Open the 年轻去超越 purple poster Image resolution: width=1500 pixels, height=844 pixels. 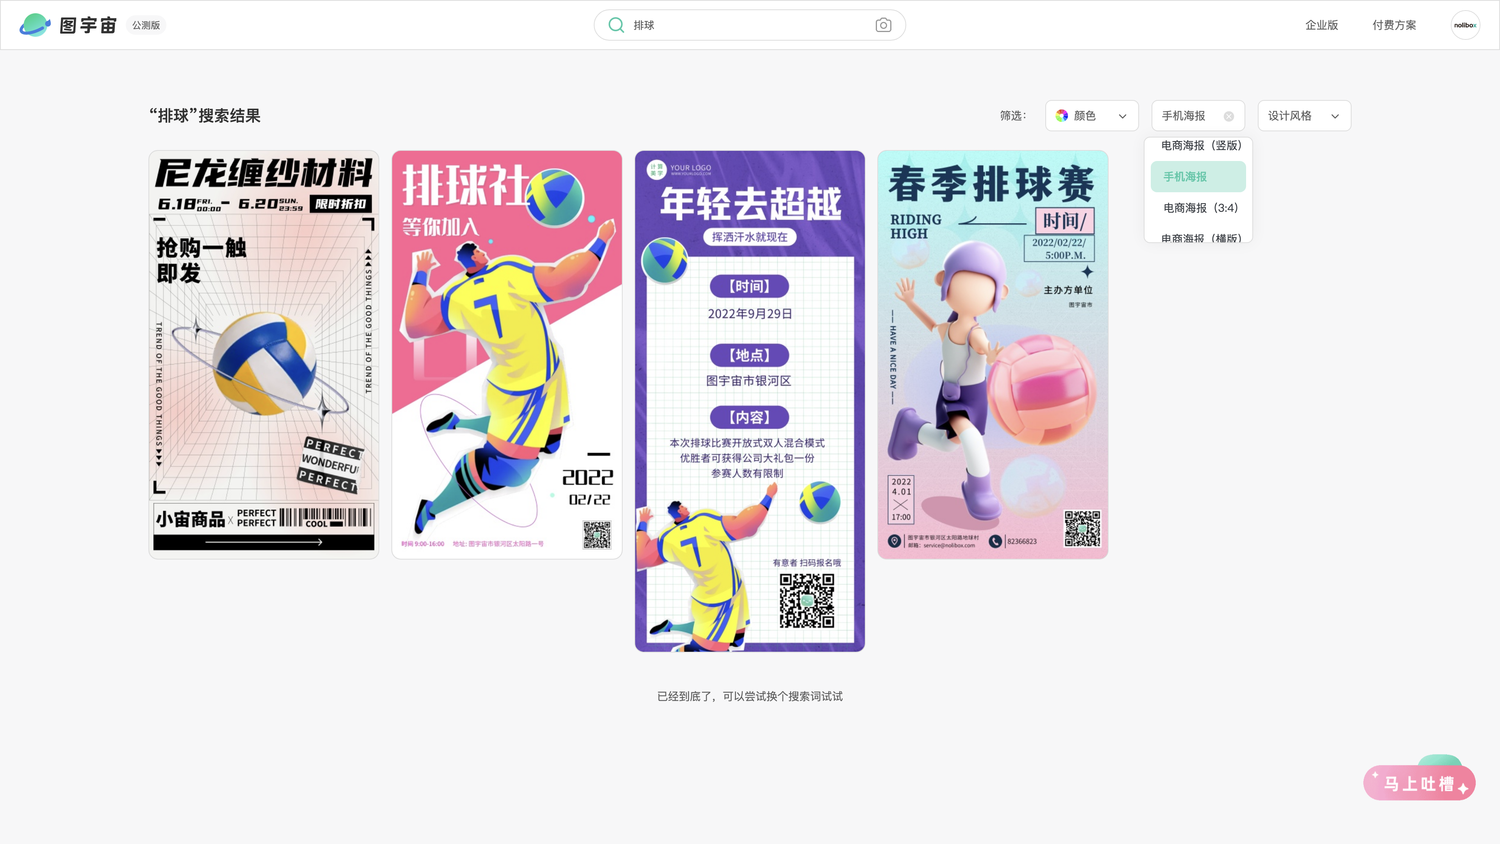click(x=750, y=401)
